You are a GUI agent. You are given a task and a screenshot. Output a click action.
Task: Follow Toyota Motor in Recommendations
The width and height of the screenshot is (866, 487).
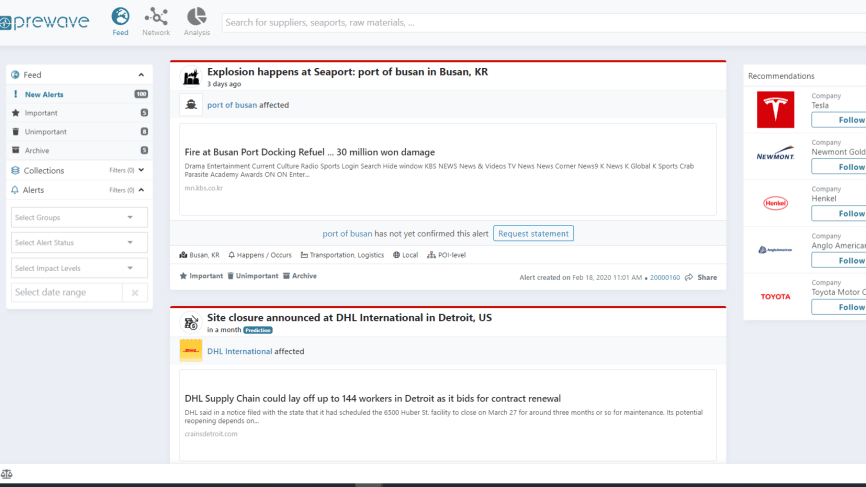point(838,307)
